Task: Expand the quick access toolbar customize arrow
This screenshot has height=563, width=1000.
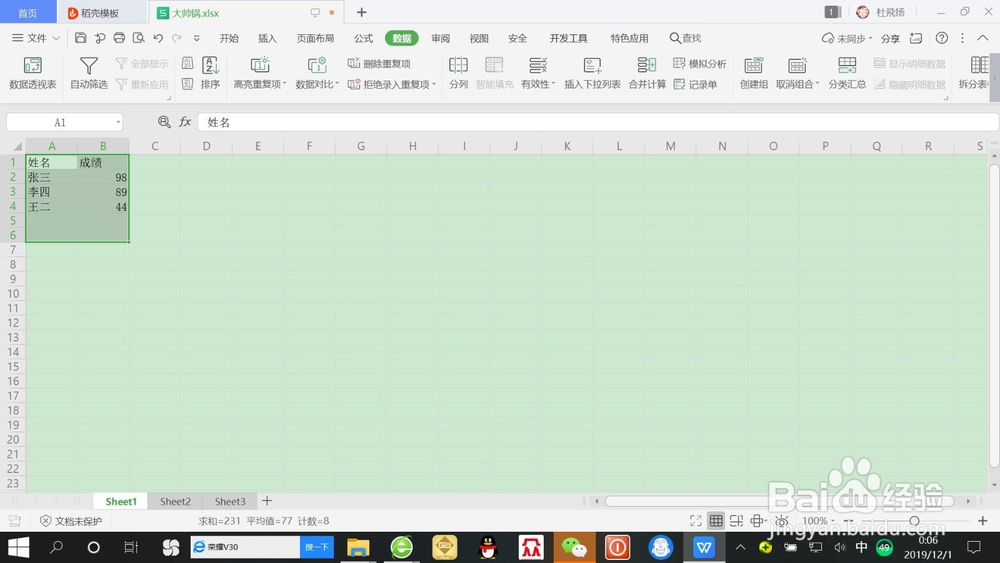Action: (x=196, y=38)
